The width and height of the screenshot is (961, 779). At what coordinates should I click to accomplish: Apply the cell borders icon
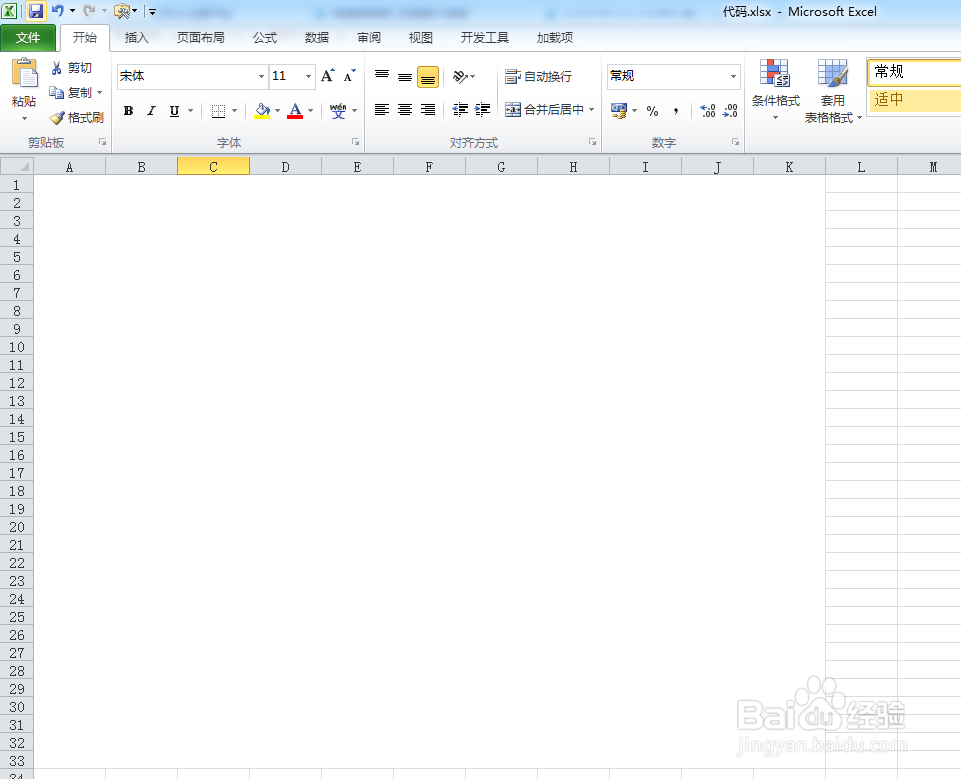tap(218, 111)
